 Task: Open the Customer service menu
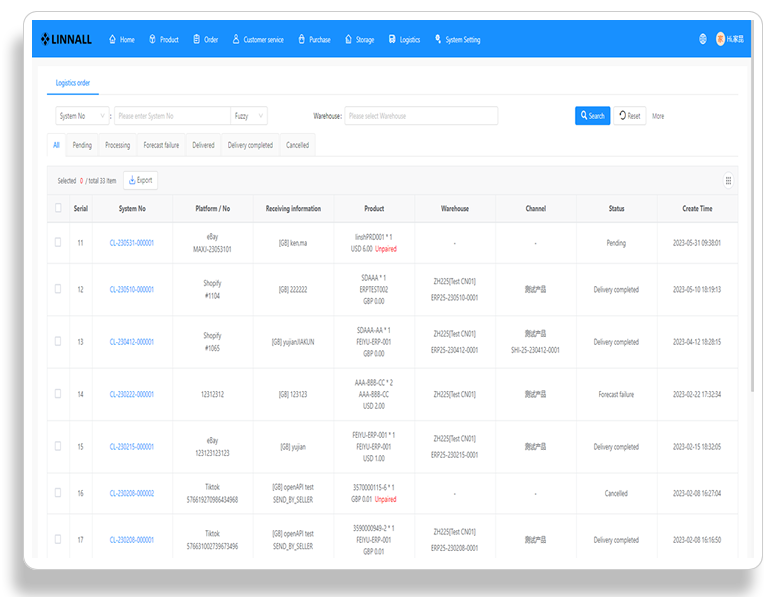[258, 39]
